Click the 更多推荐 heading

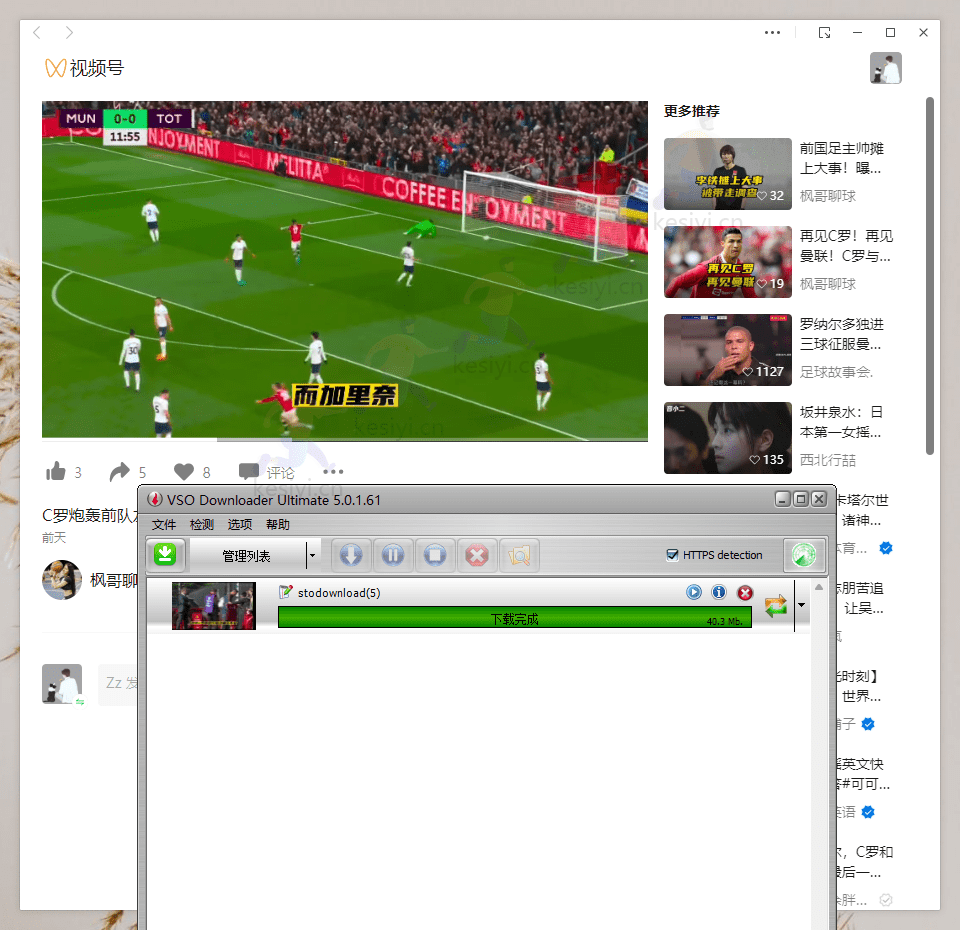click(x=692, y=111)
